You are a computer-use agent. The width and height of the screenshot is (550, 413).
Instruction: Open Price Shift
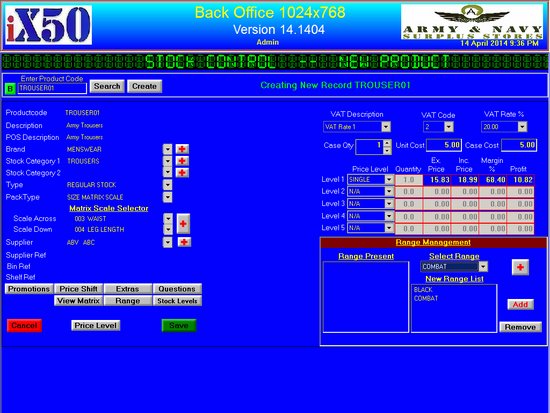(x=79, y=289)
